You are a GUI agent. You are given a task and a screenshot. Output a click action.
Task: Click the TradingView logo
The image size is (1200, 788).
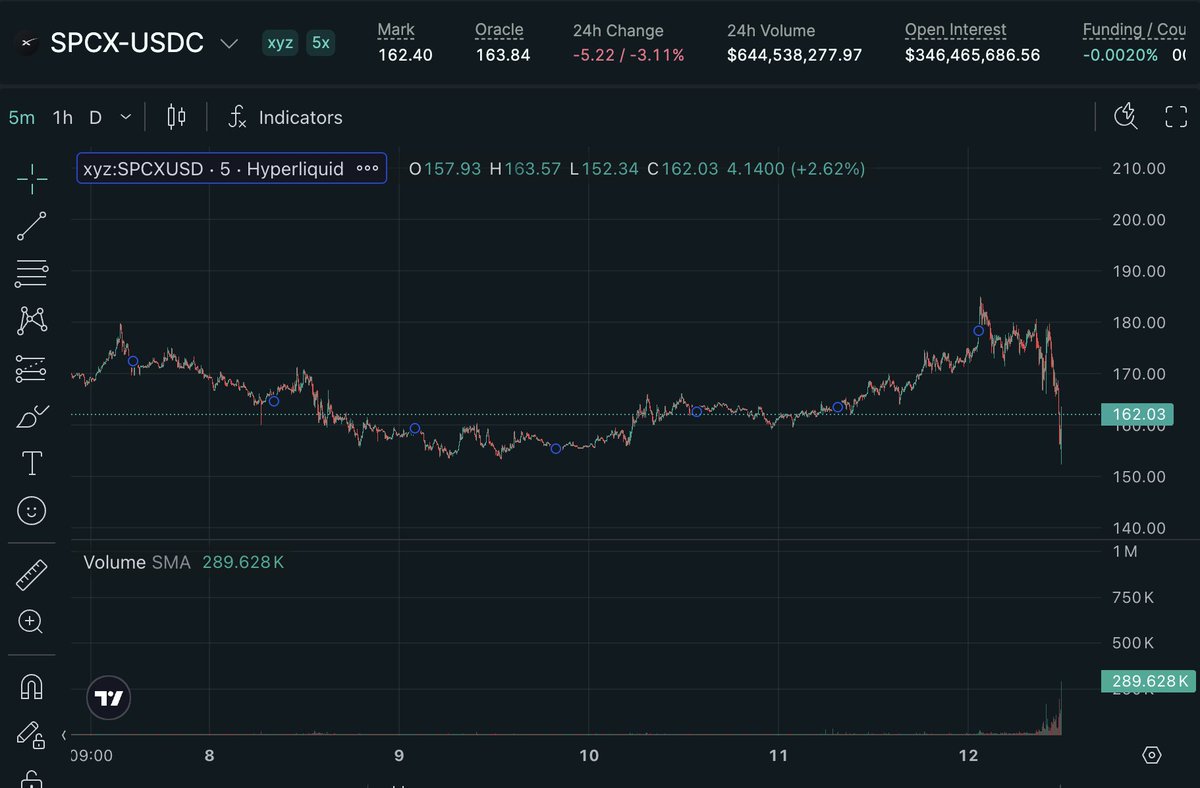click(109, 697)
